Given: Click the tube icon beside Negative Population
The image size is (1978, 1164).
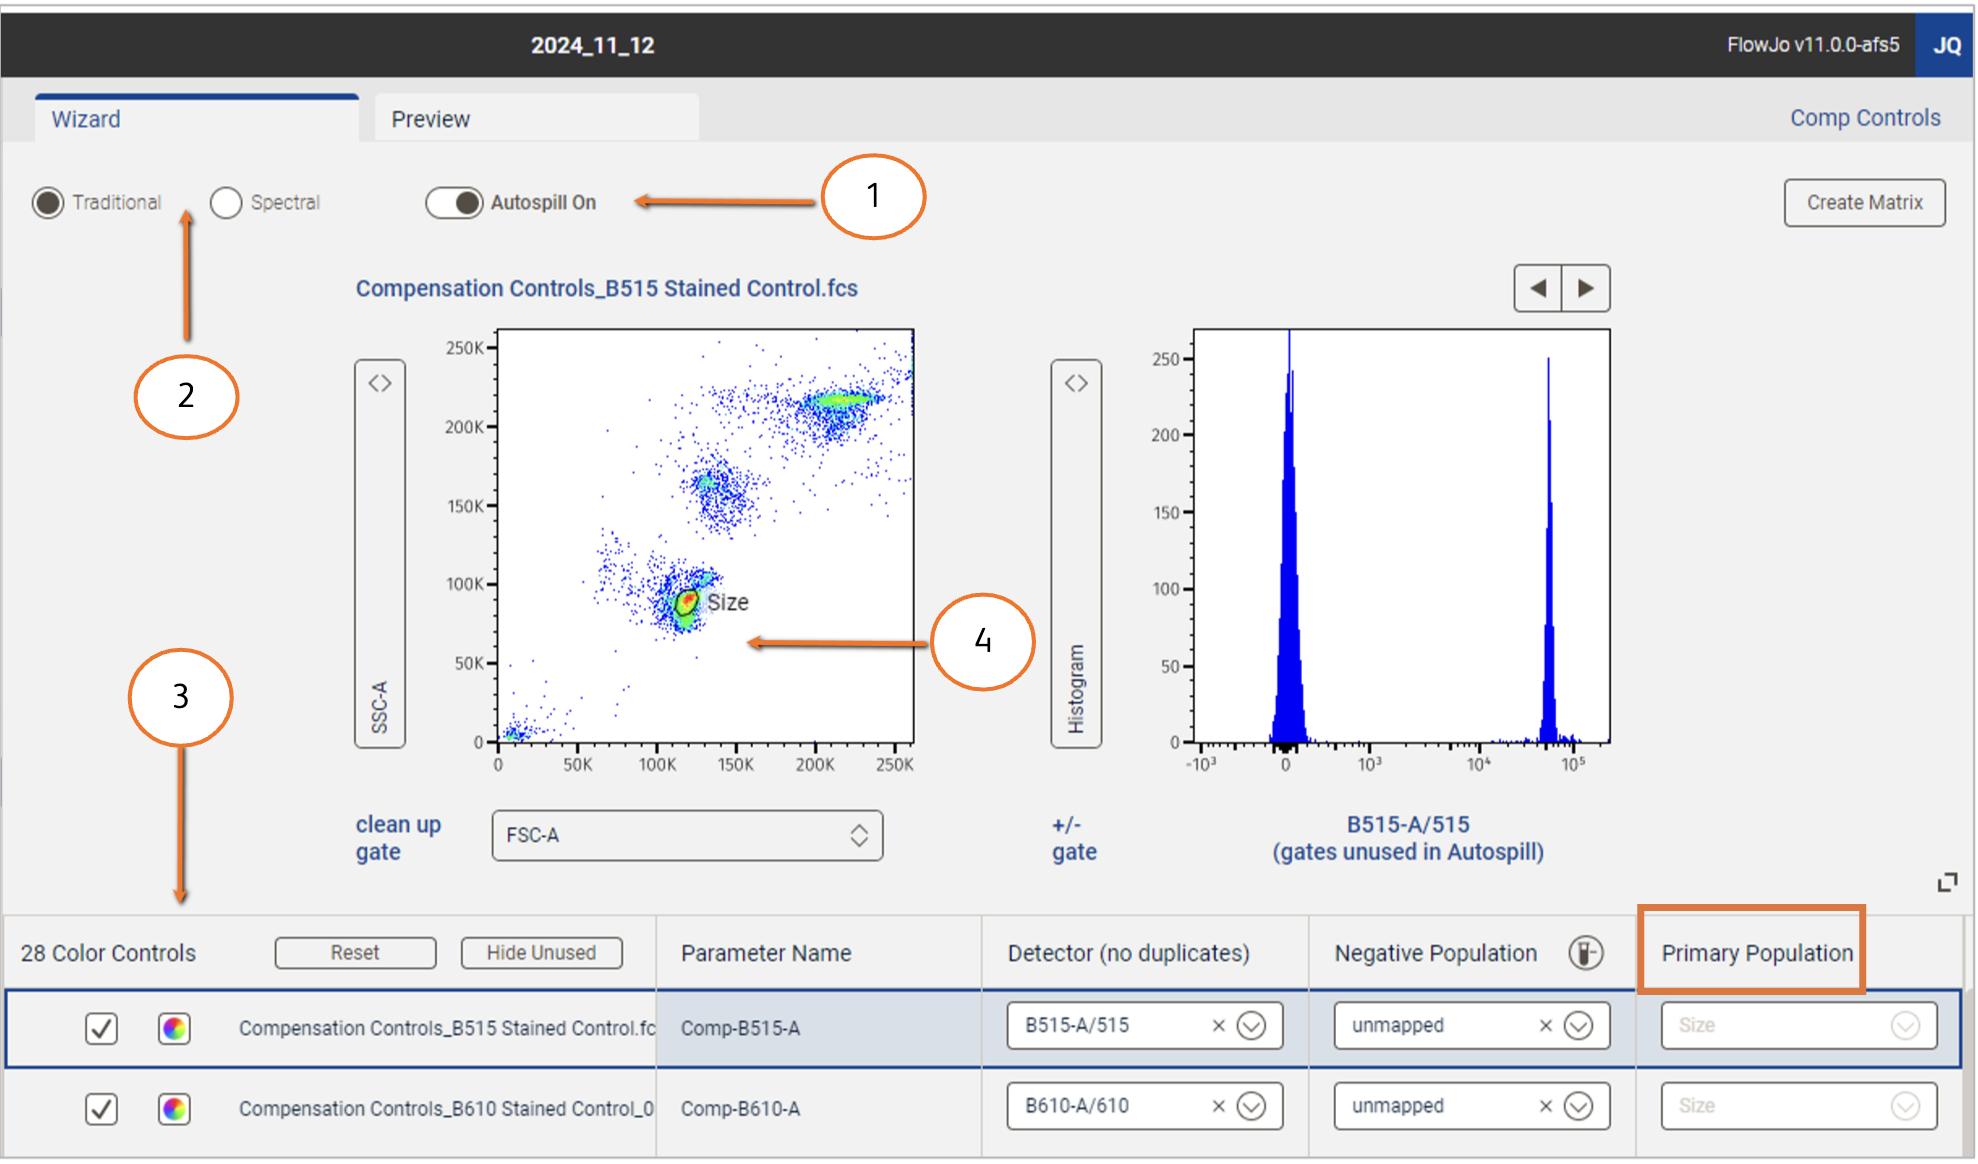Looking at the screenshot, I should [1585, 953].
